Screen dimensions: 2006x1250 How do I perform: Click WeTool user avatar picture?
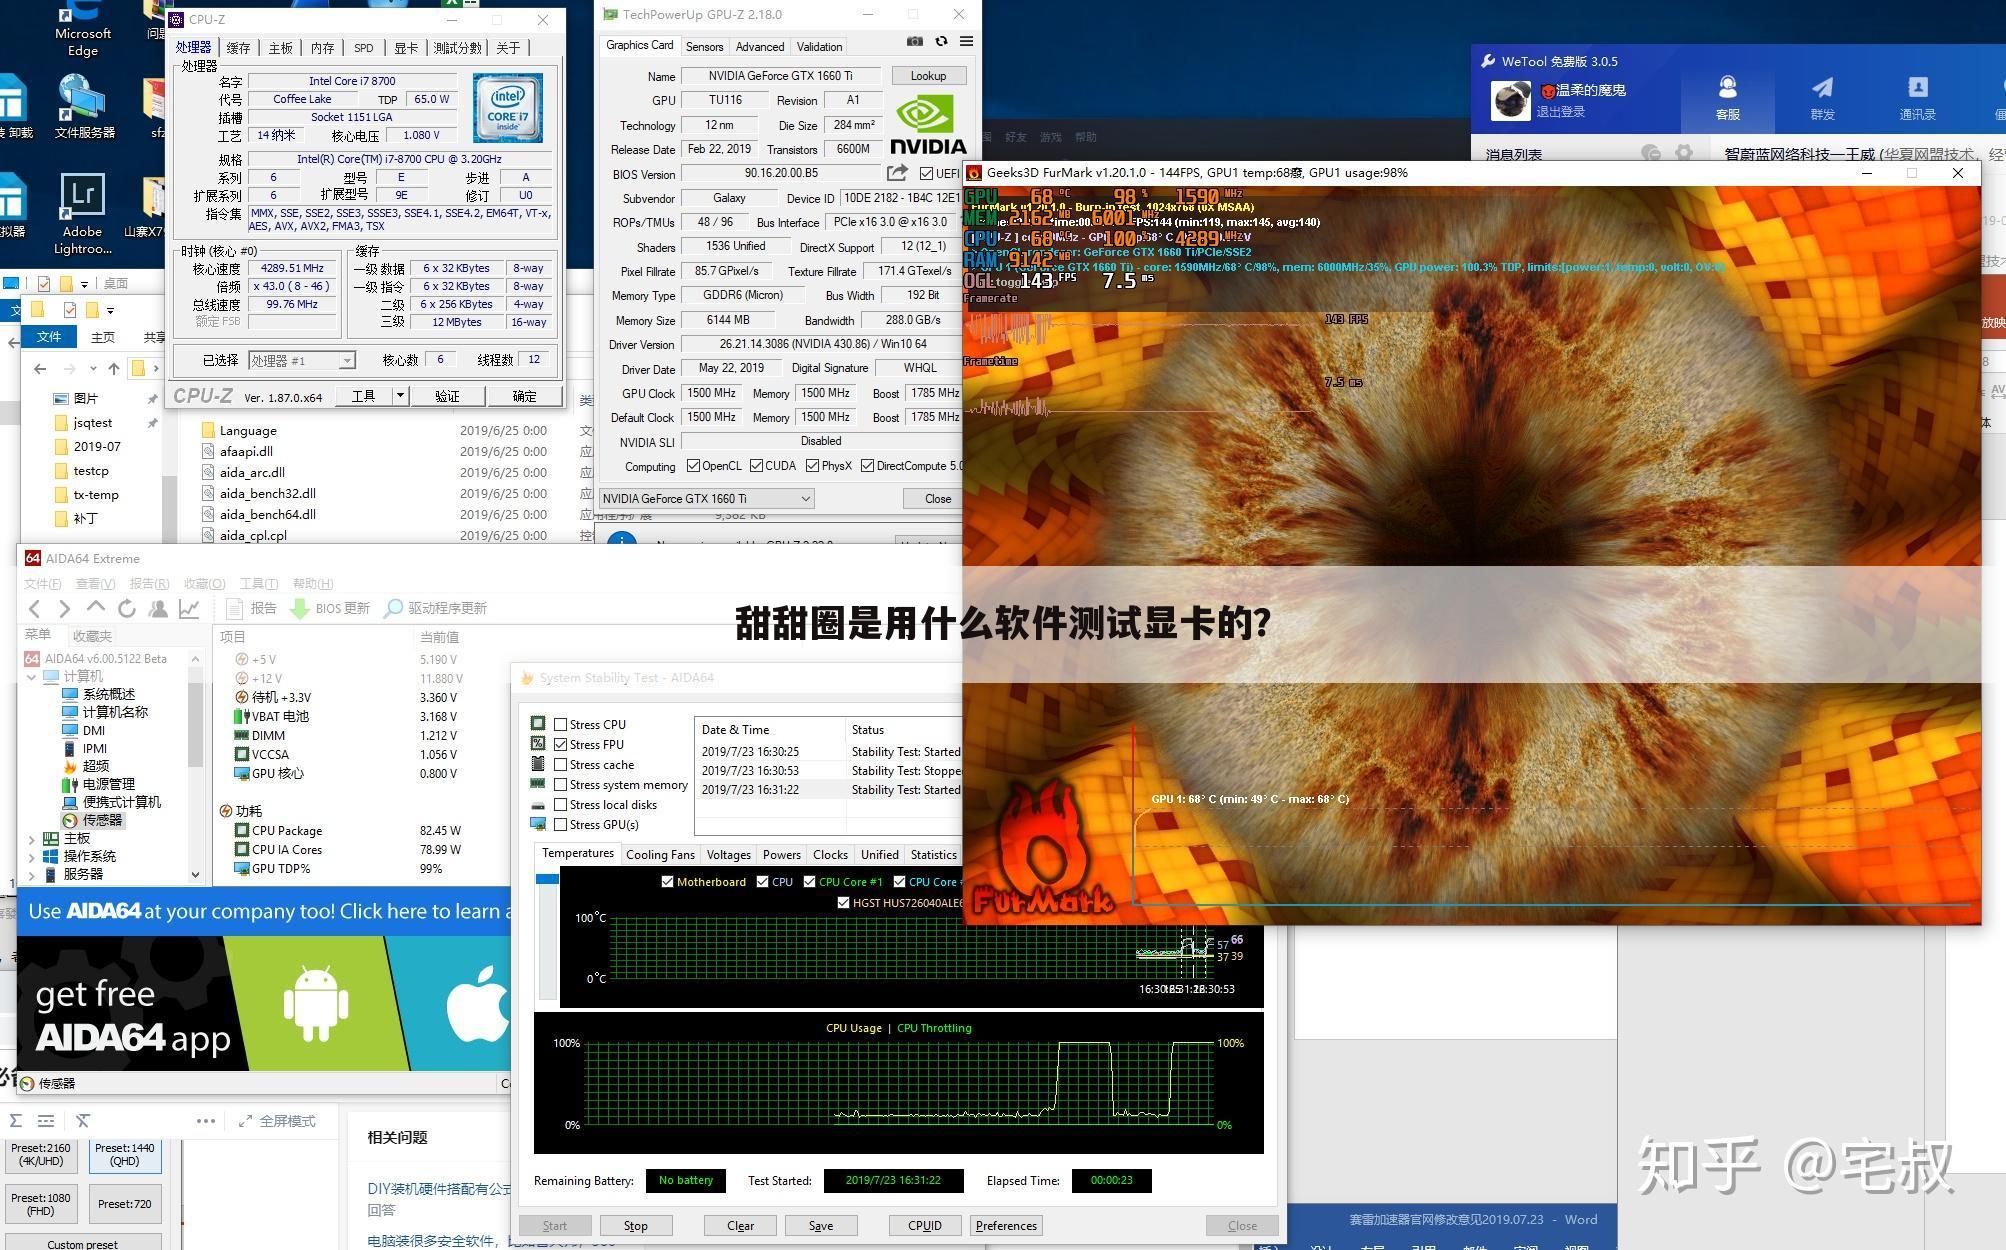coord(1510,100)
